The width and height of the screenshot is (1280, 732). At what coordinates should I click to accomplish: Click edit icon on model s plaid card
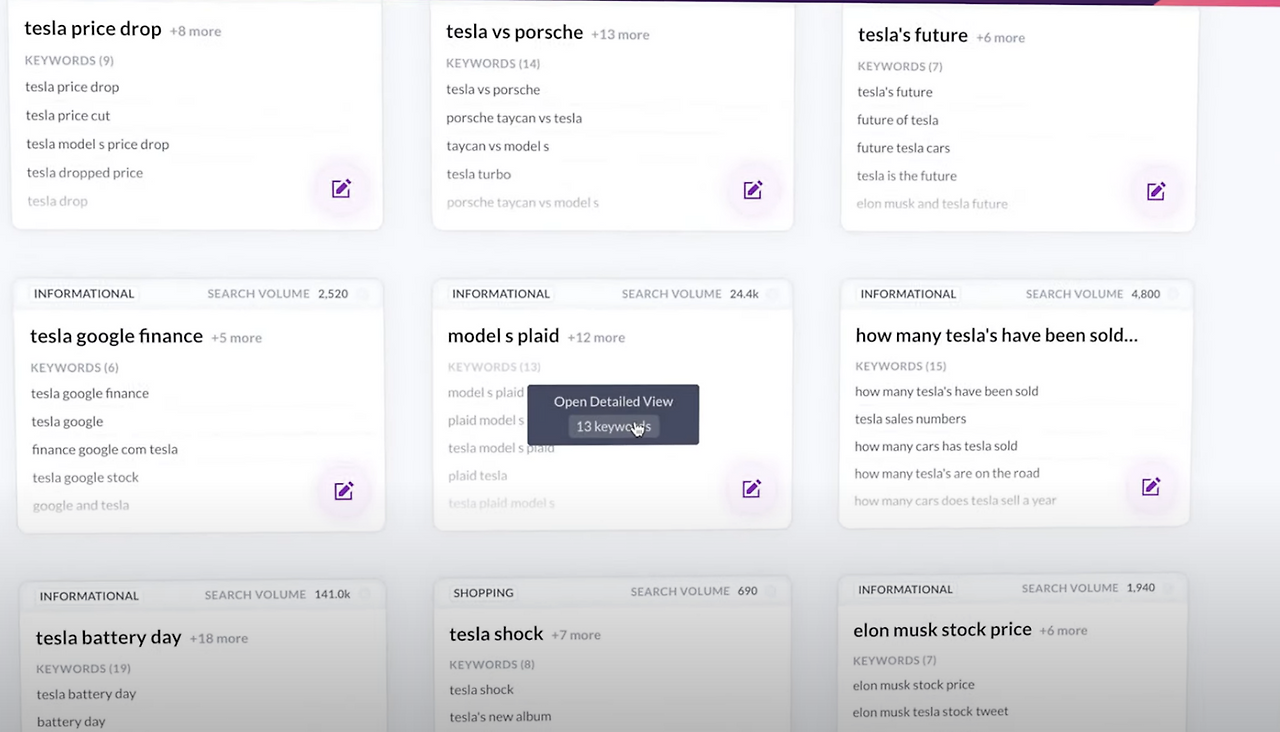752,489
